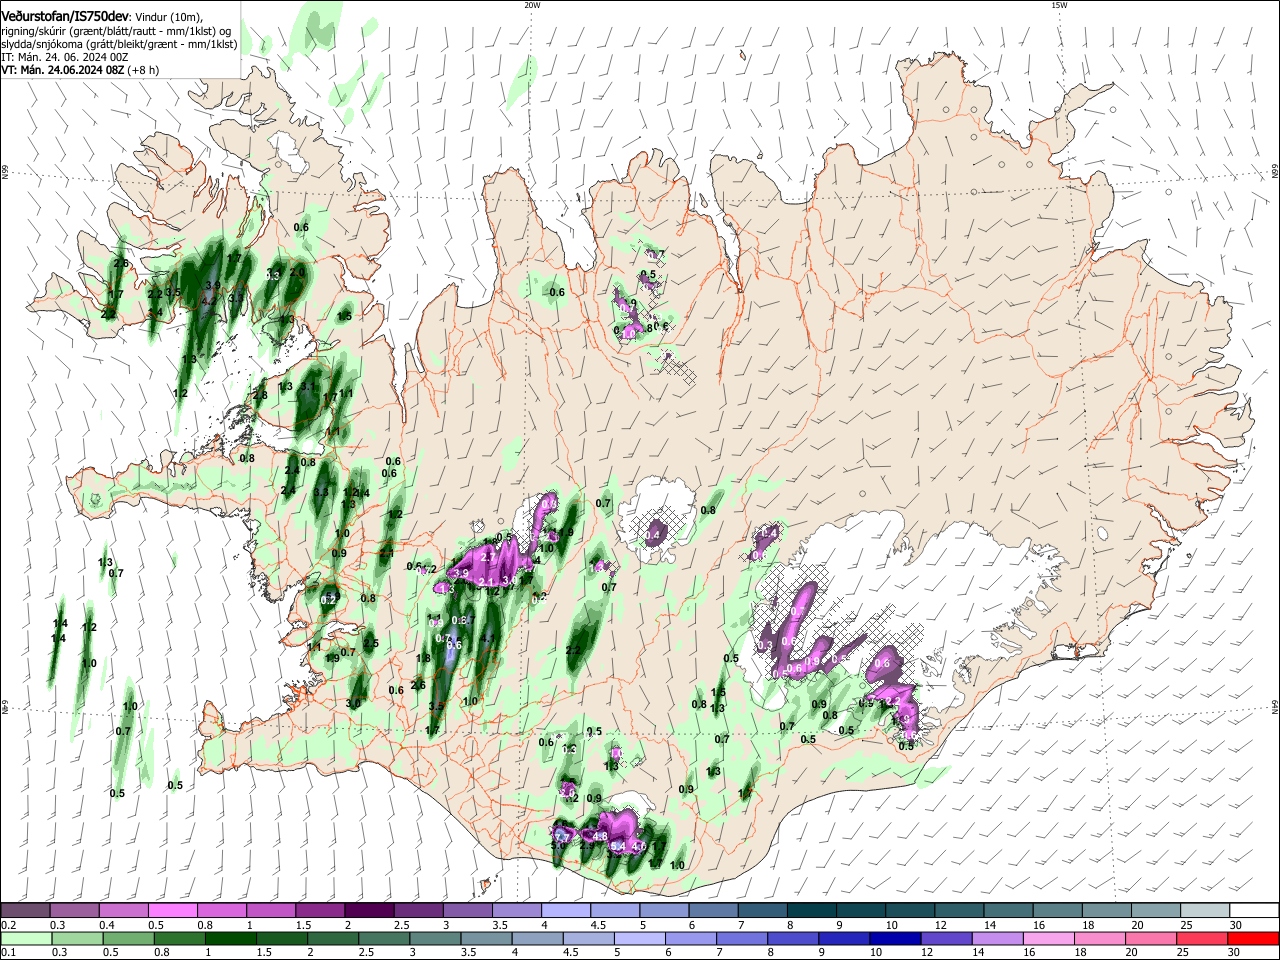Pick upper legend swatch between 0.2 and 0.3
The height and width of the screenshot is (960, 1280).
pyautogui.click(x=25, y=910)
